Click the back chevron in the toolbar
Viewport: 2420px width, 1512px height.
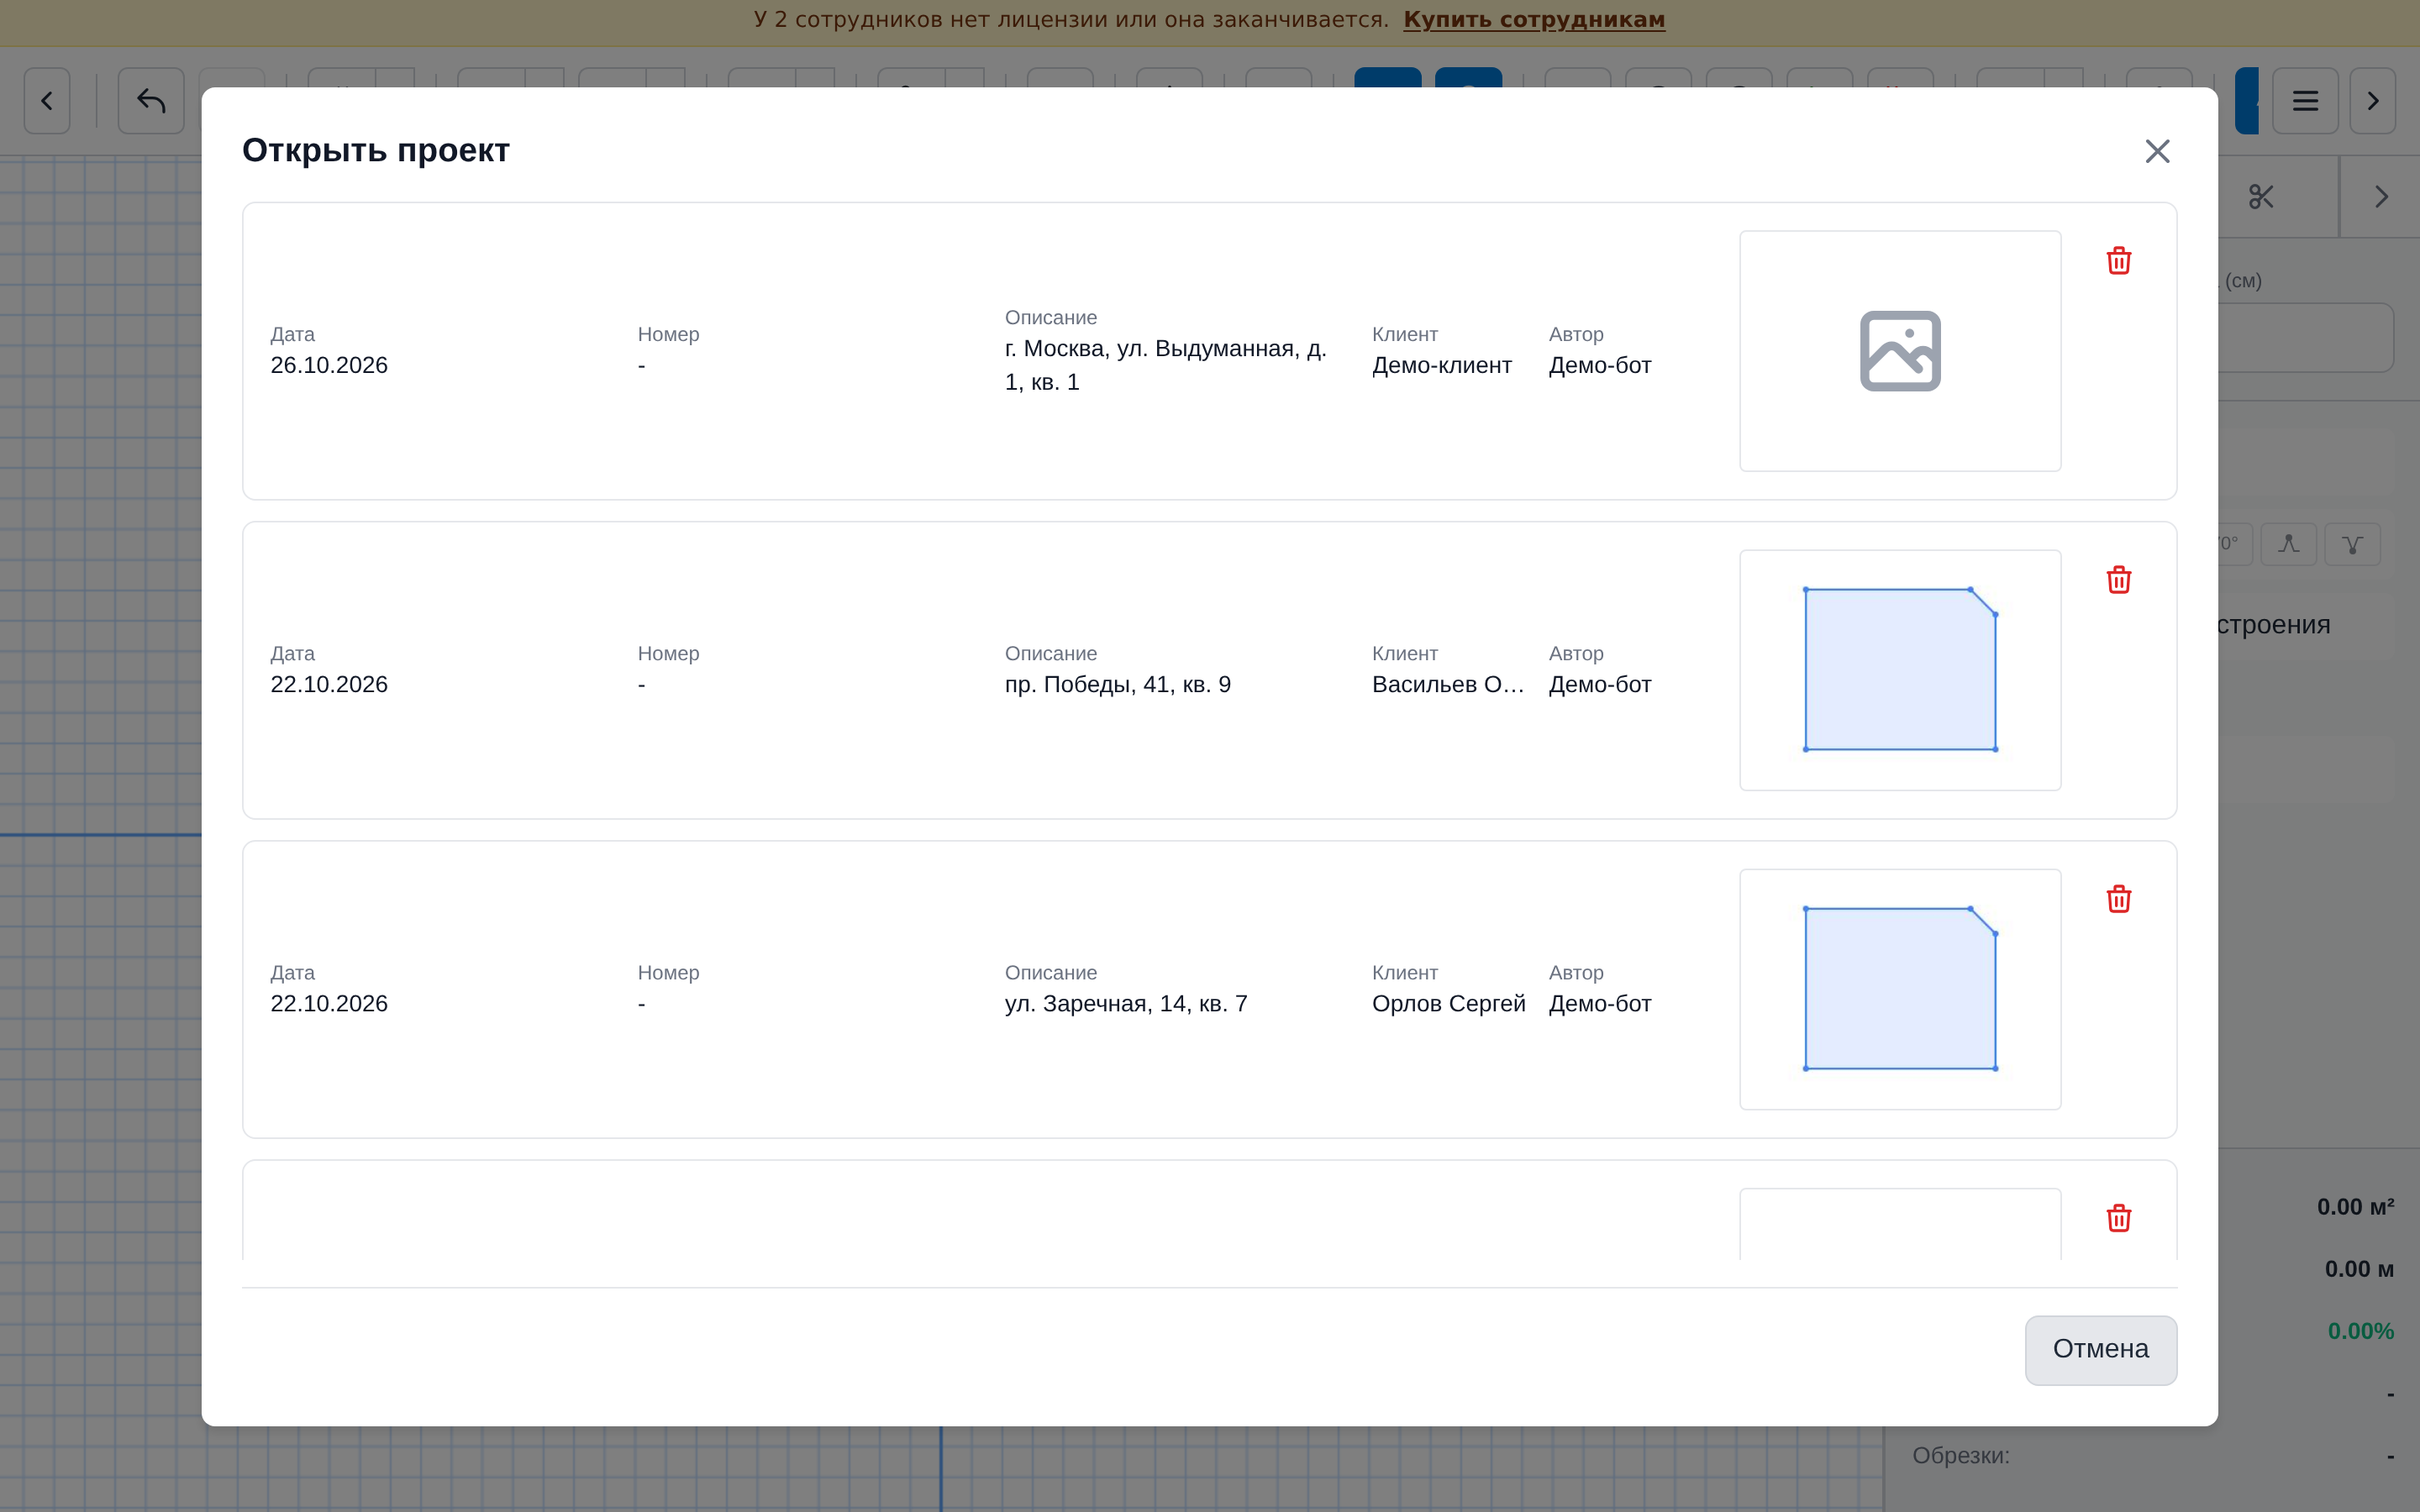[47, 101]
